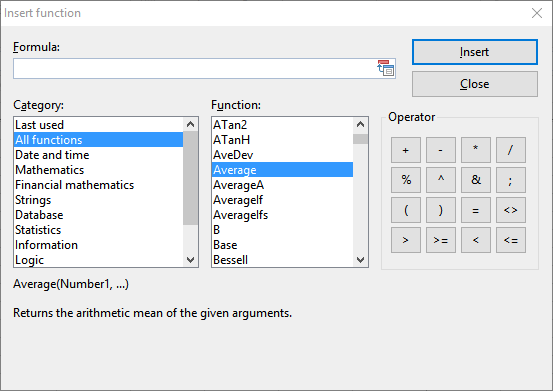
Task: Insert the greater-than operator
Action: point(406,240)
